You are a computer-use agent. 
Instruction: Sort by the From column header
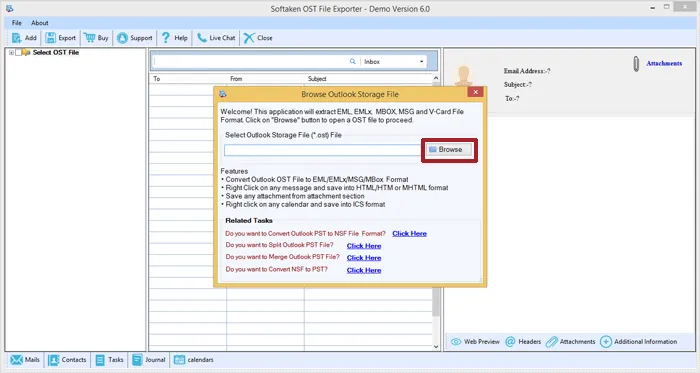265,79
